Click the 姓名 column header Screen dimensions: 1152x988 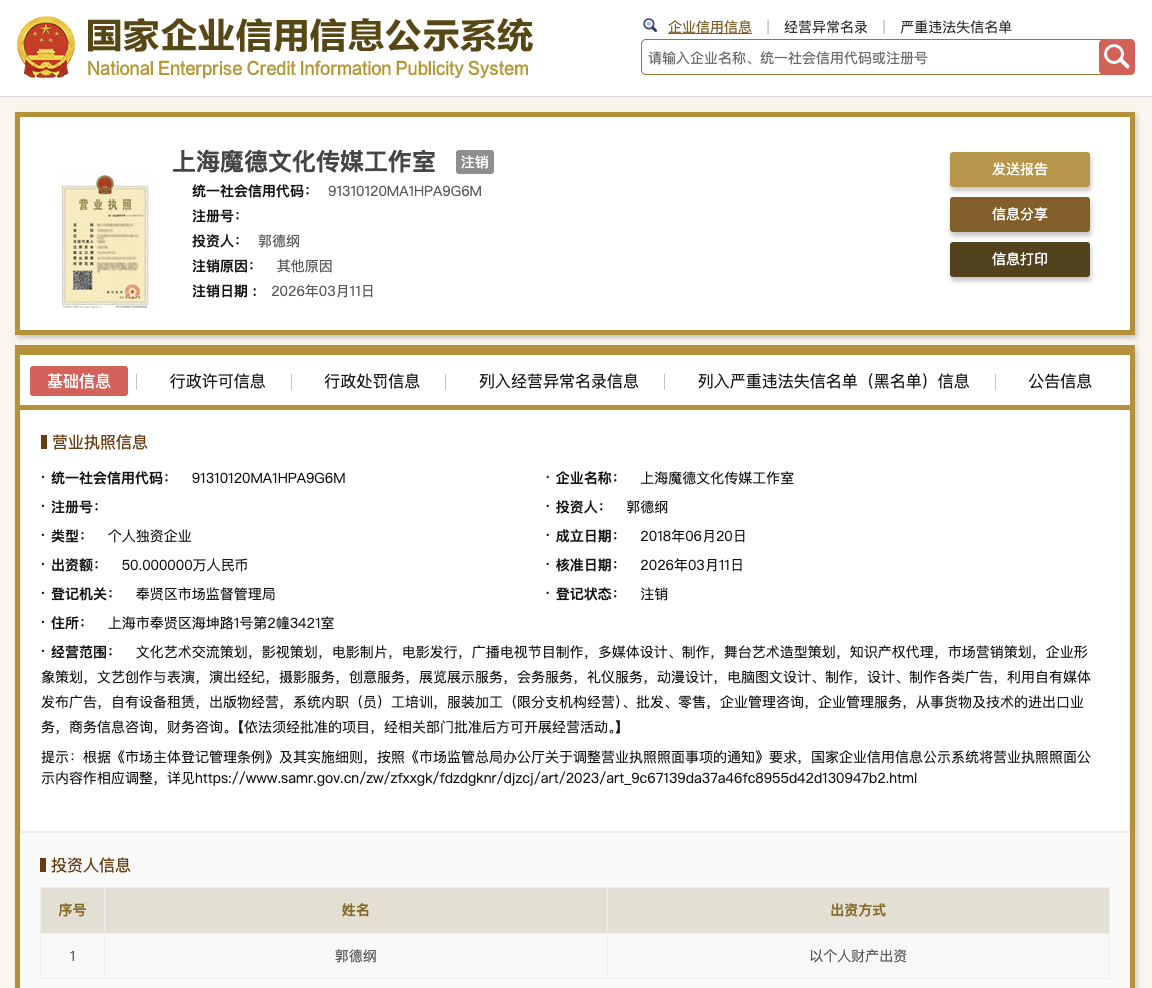point(356,910)
